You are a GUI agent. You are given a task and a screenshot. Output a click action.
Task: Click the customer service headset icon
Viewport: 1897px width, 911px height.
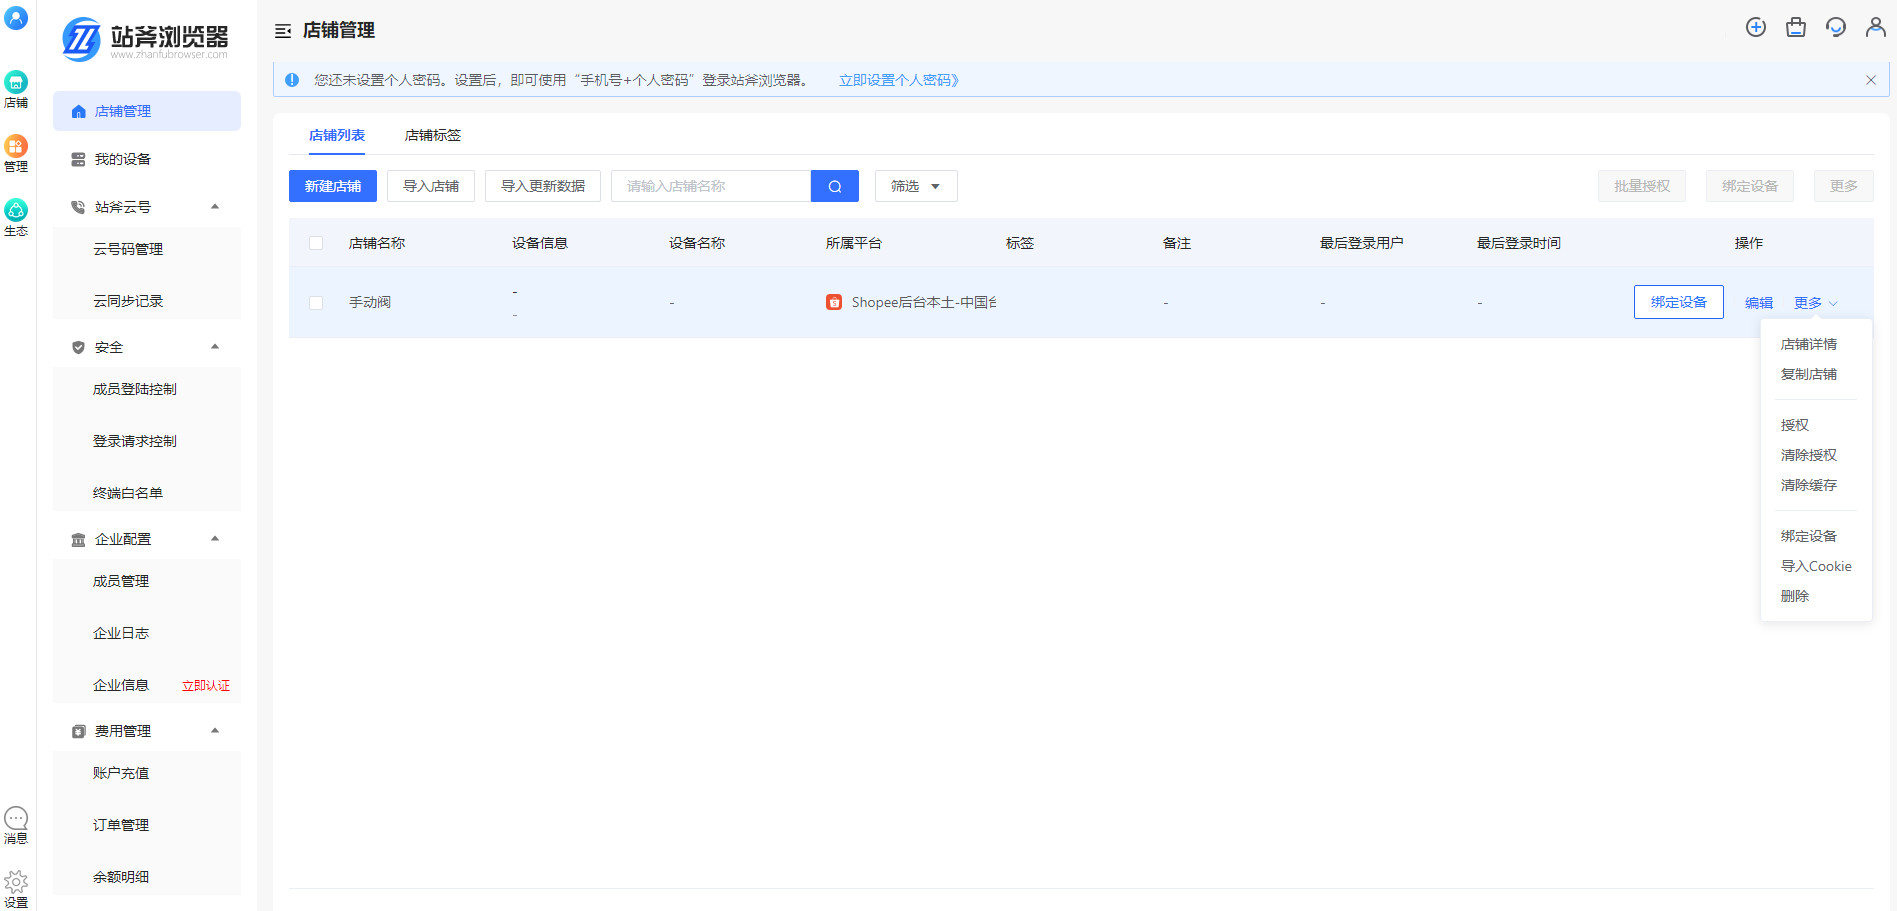pos(1836,28)
